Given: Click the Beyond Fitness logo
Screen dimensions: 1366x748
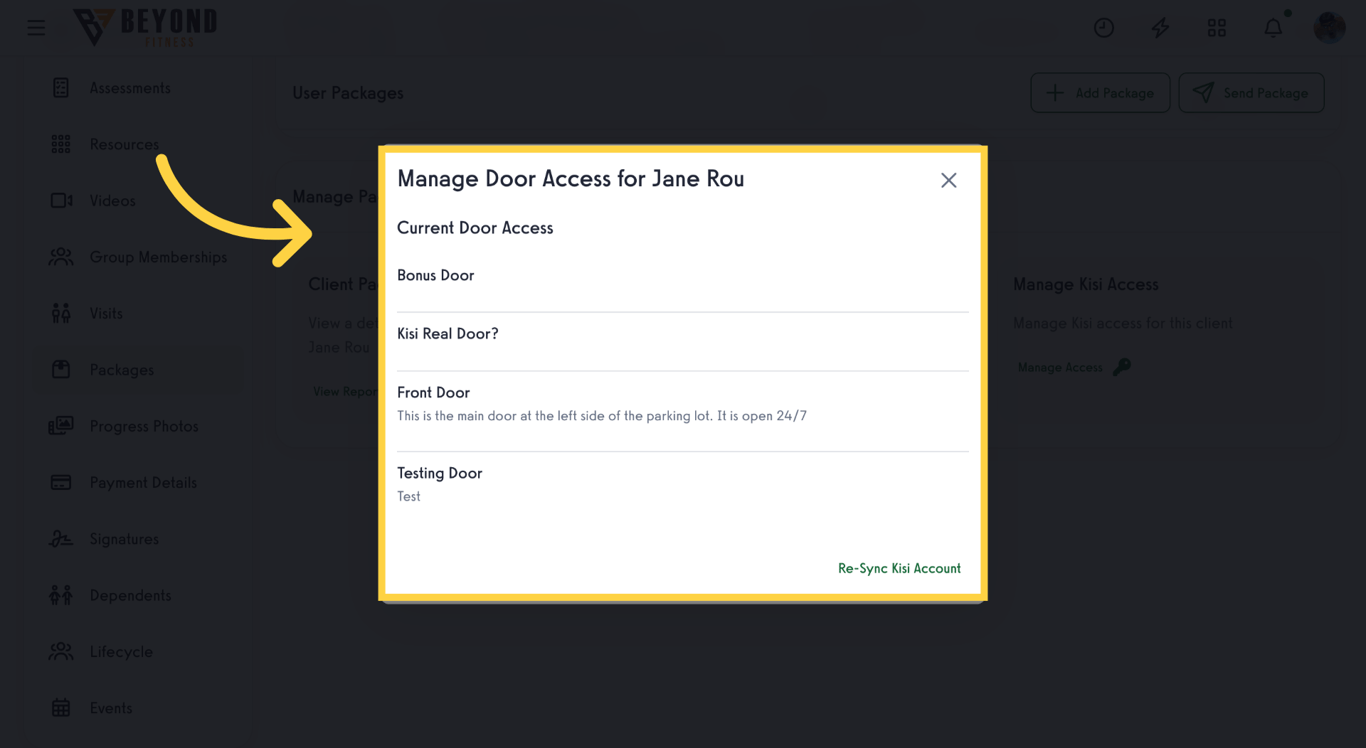Looking at the screenshot, I should [145, 27].
